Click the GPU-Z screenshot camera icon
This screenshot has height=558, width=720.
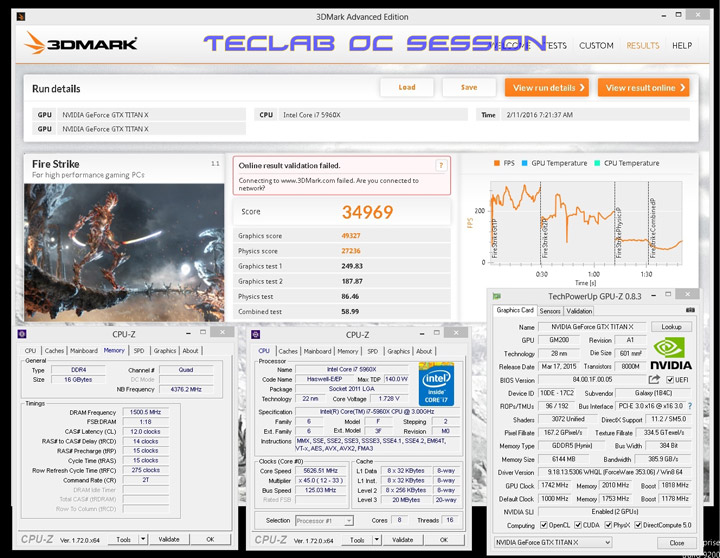[x=690, y=310]
